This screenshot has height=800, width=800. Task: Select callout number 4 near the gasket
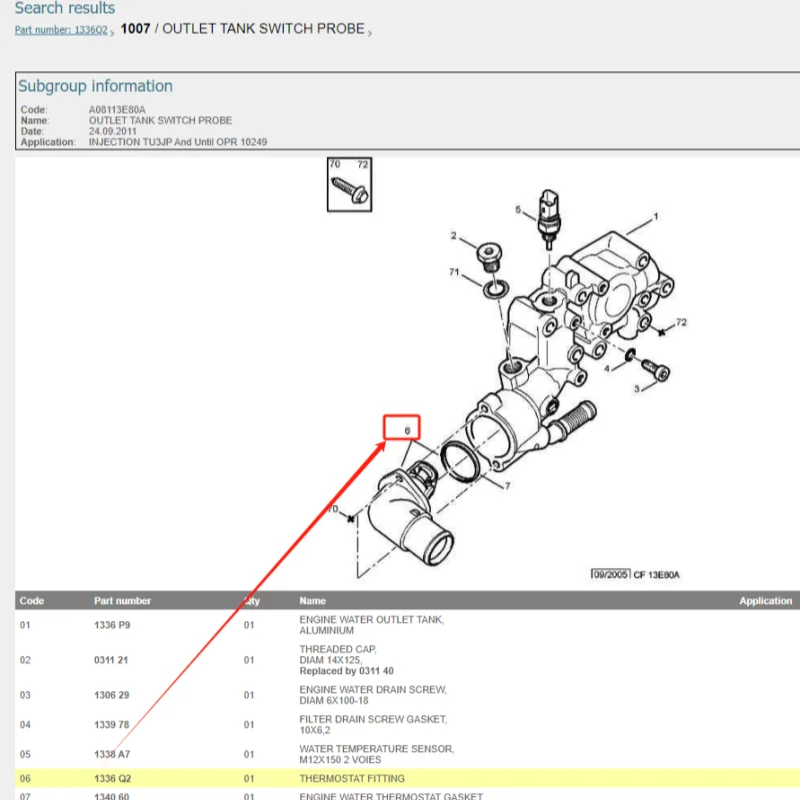pyautogui.click(x=607, y=369)
